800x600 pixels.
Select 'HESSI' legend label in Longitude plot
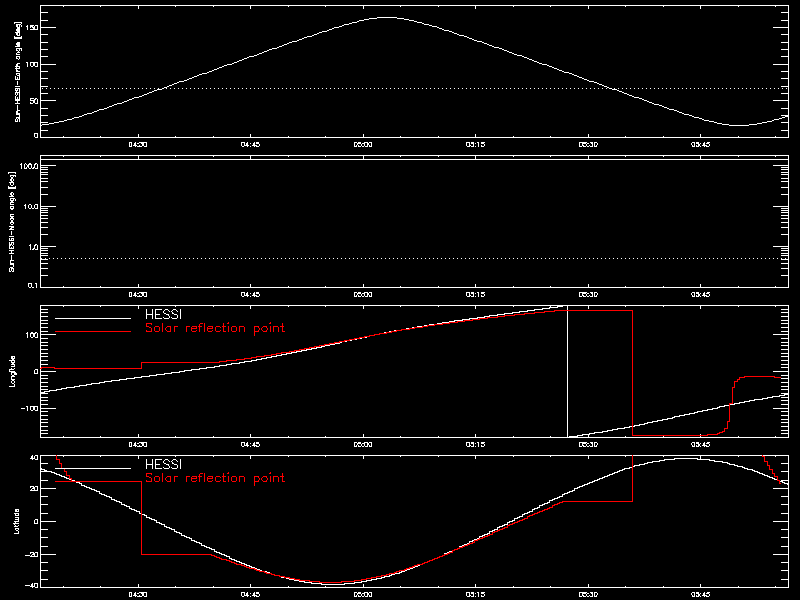click(163, 315)
